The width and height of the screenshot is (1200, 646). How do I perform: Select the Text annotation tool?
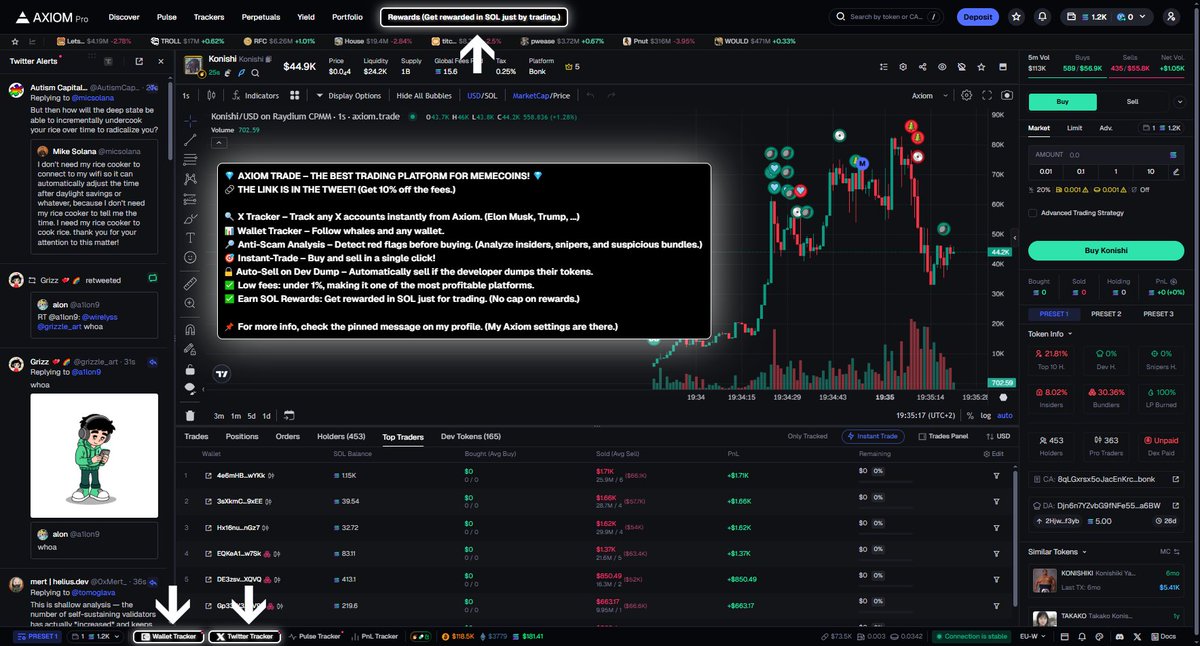tap(190, 238)
